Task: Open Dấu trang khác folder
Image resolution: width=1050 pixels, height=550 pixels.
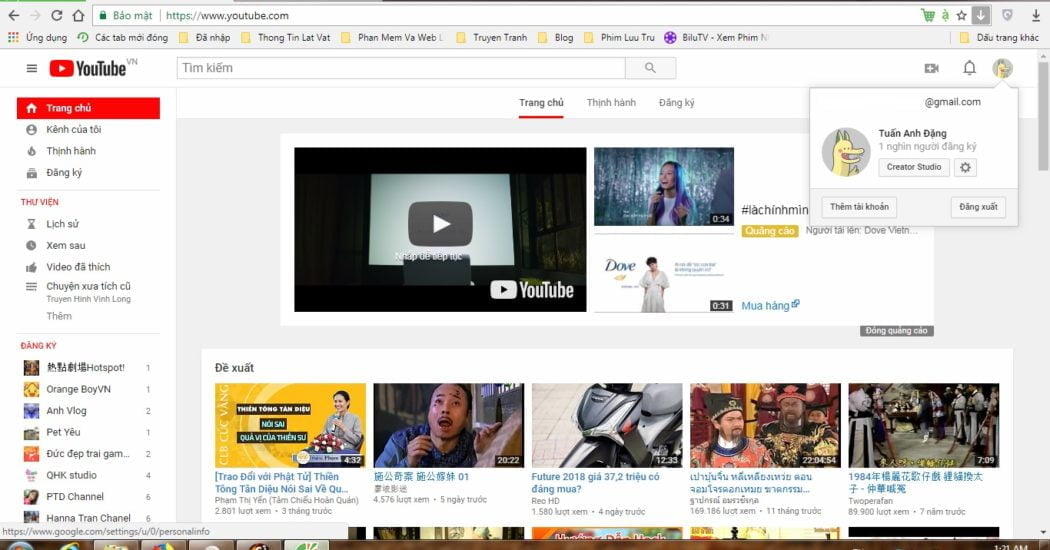Action: click(x=999, y=38)
